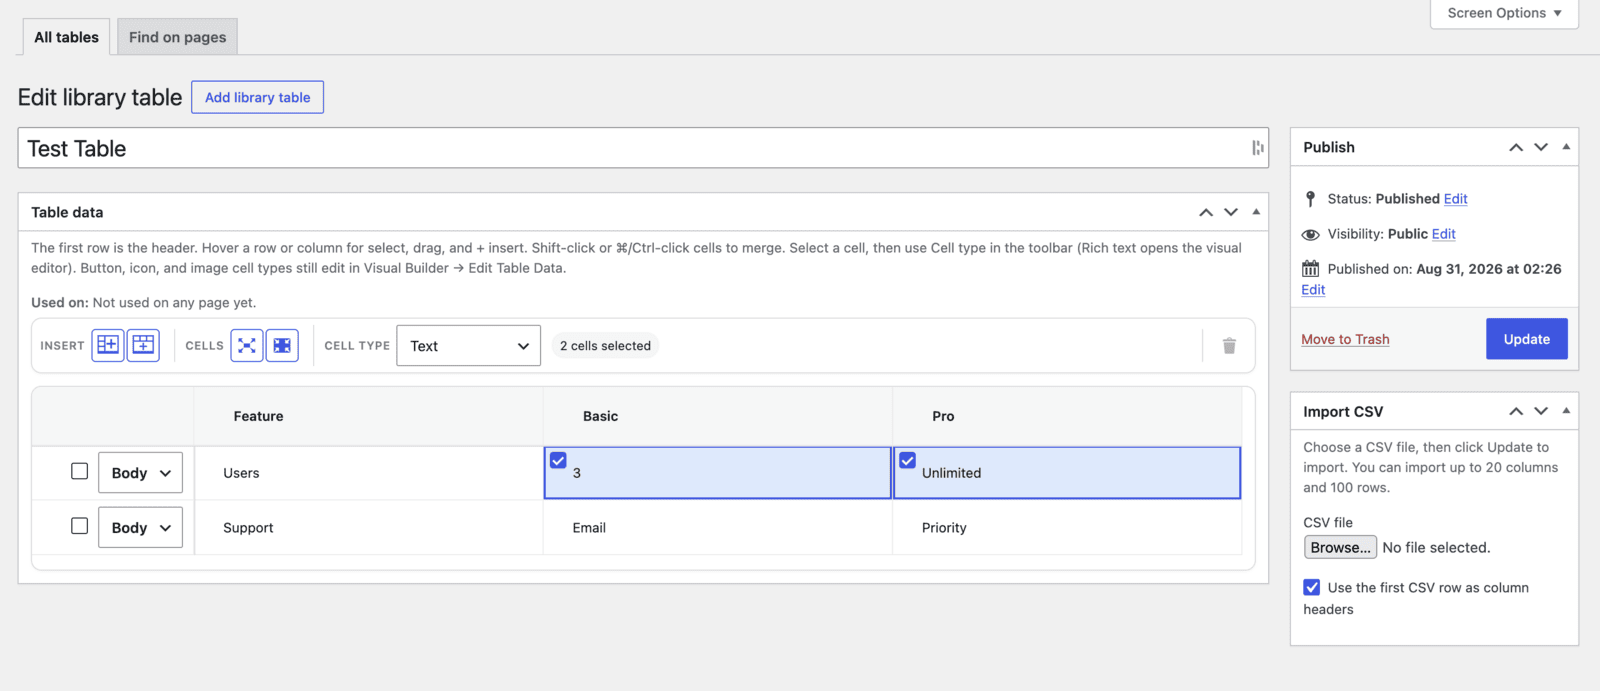Viewport: 1600px width, 691px height.
Task: Move Import CSV panel up
Action: point(1516,411)
